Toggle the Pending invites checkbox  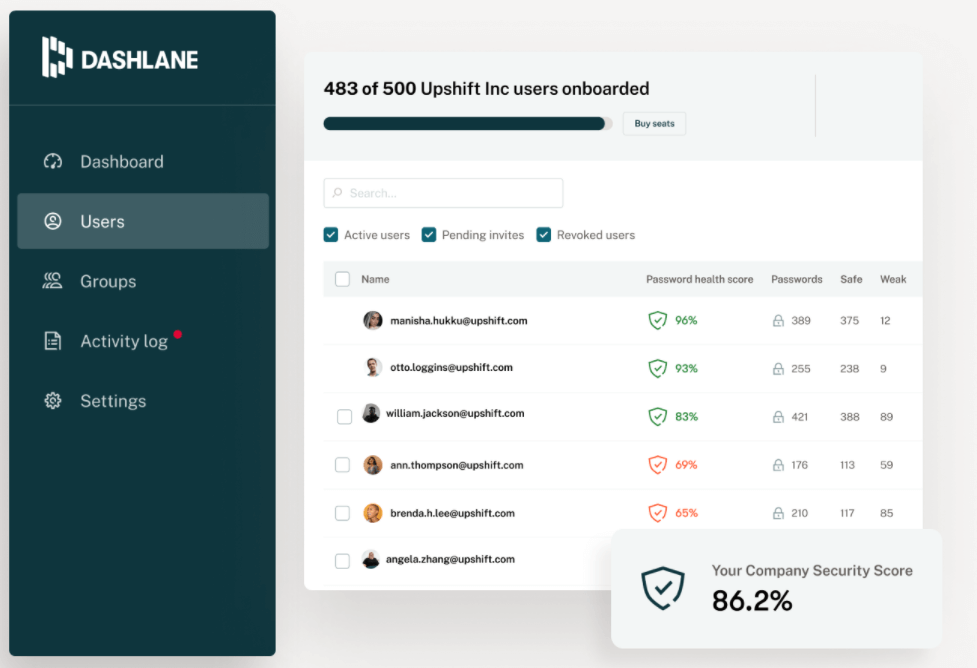pos(429,235)
